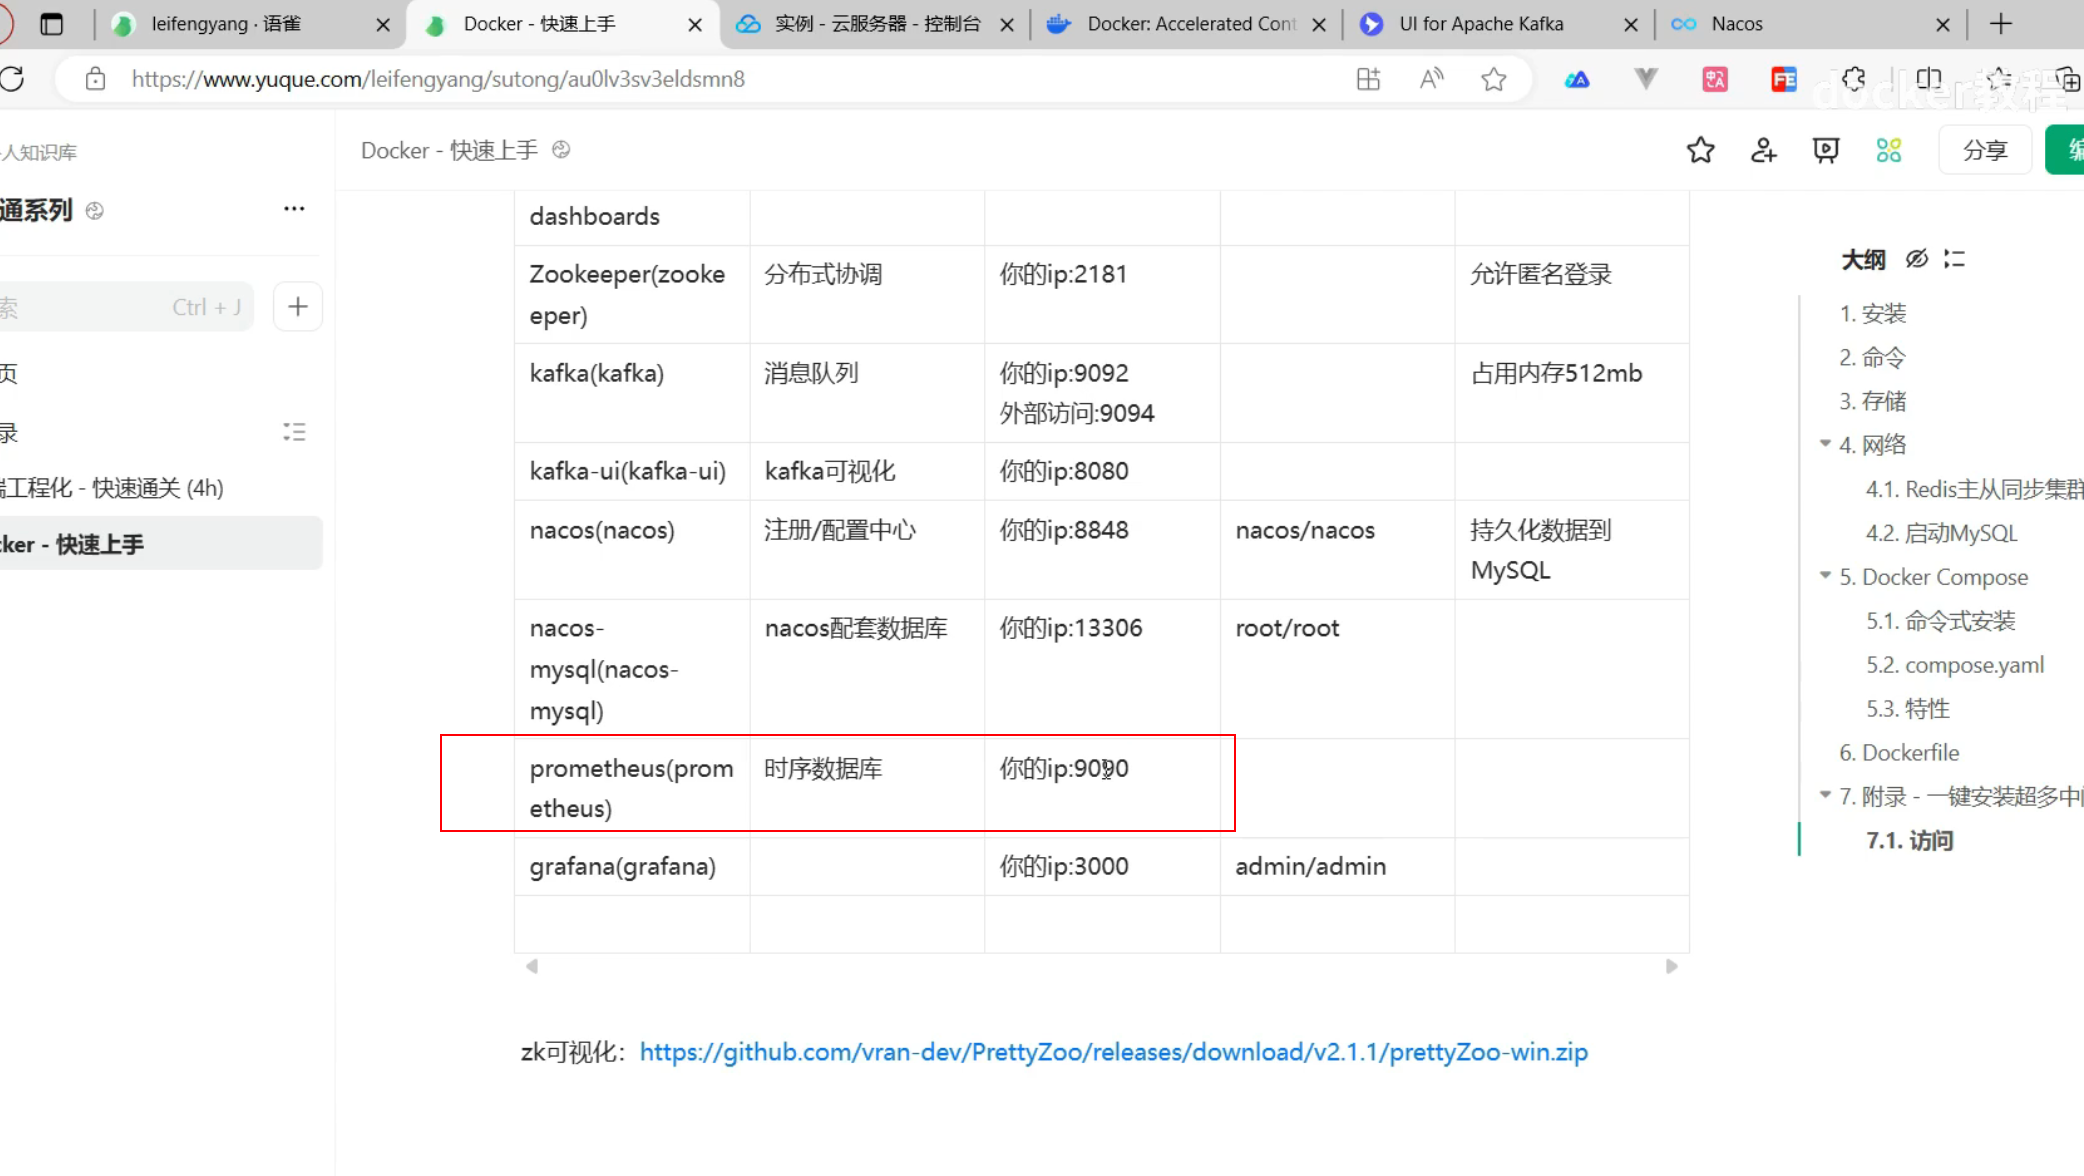Open browser read aloud icon

point(1431,79)
